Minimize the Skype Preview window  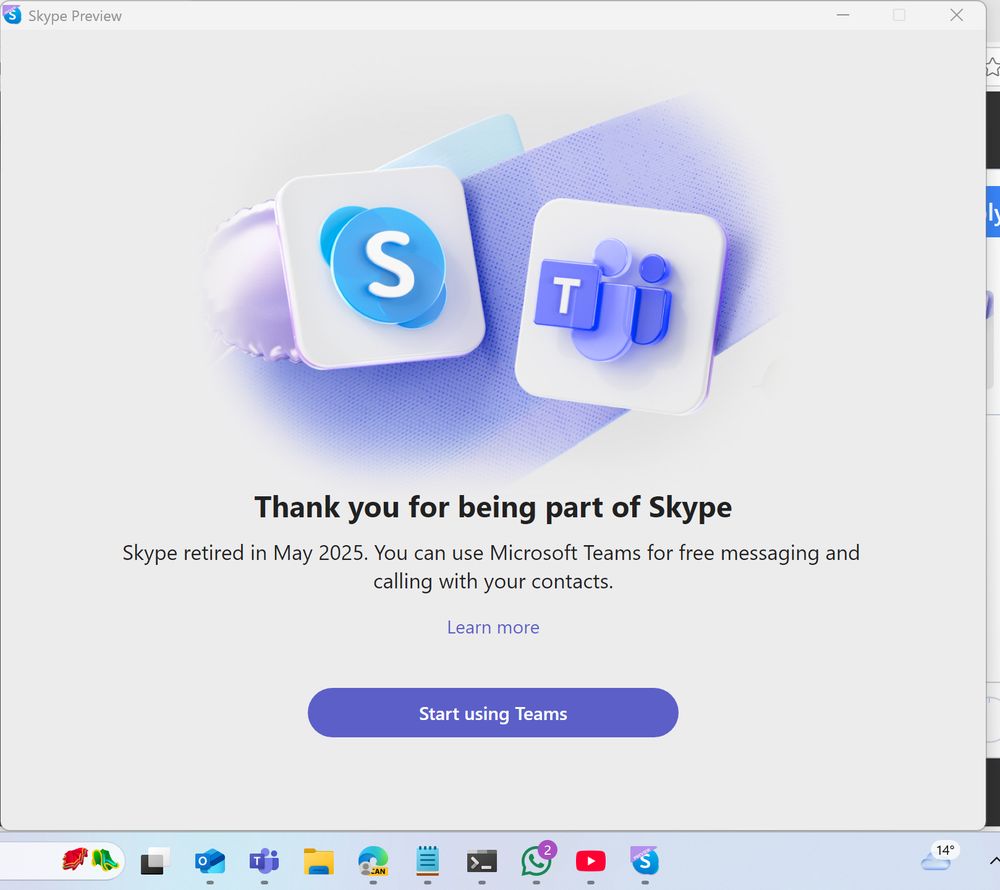click(843, 15)
